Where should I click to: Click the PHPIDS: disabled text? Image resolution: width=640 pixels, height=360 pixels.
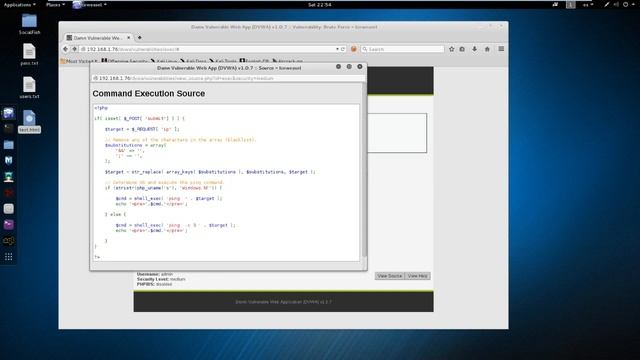point(154,284)
